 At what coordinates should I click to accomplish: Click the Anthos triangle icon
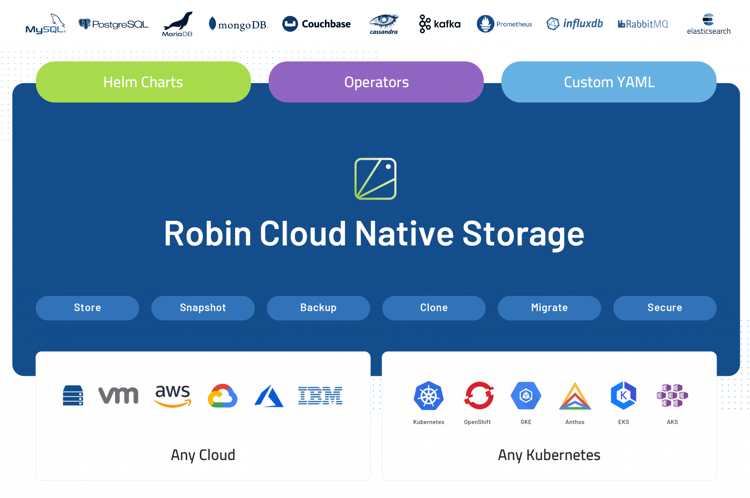coord(575,396)
